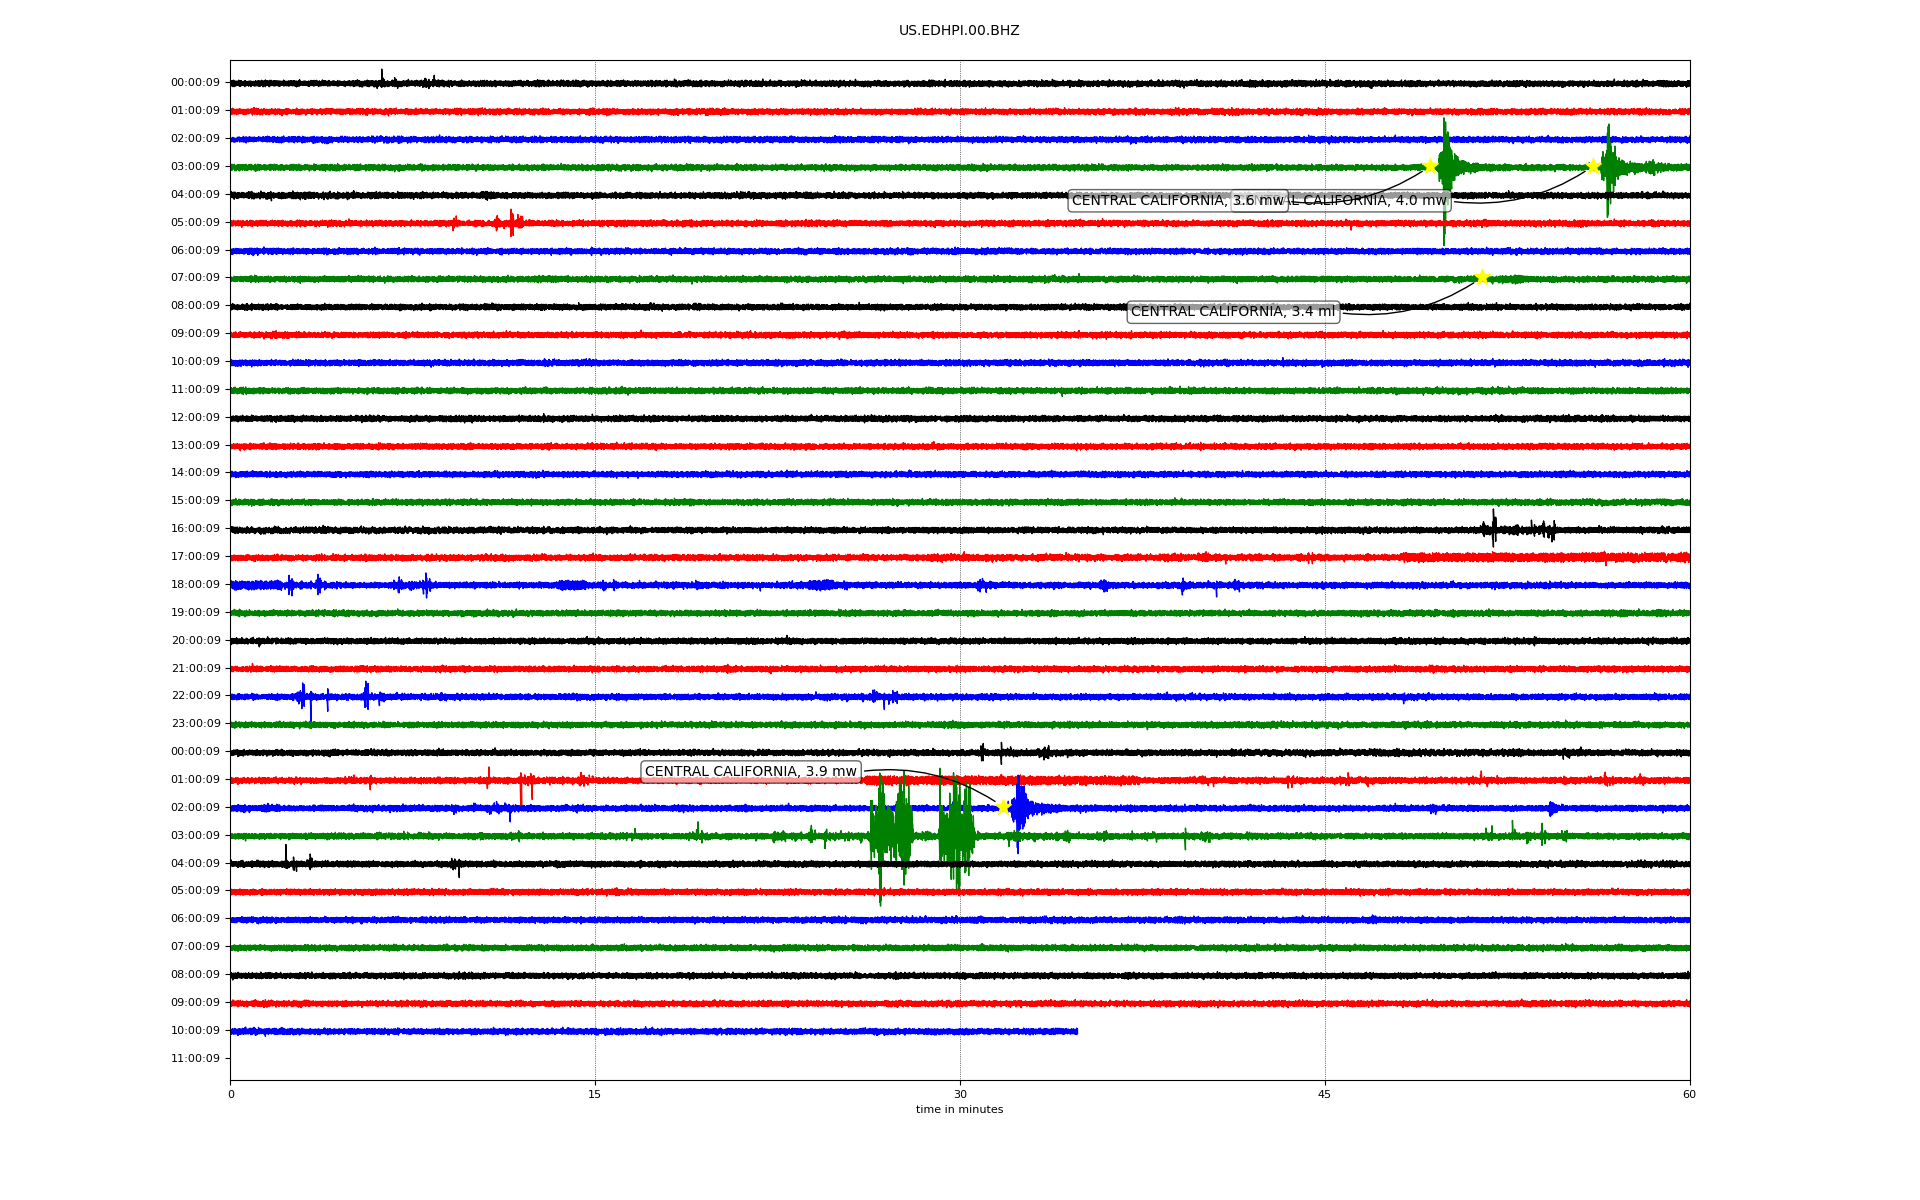This screenshot has width=1920, height=1200.
Task: Click the yellow star for the 3.6 mw event
Action: (x=1430, y=166)
